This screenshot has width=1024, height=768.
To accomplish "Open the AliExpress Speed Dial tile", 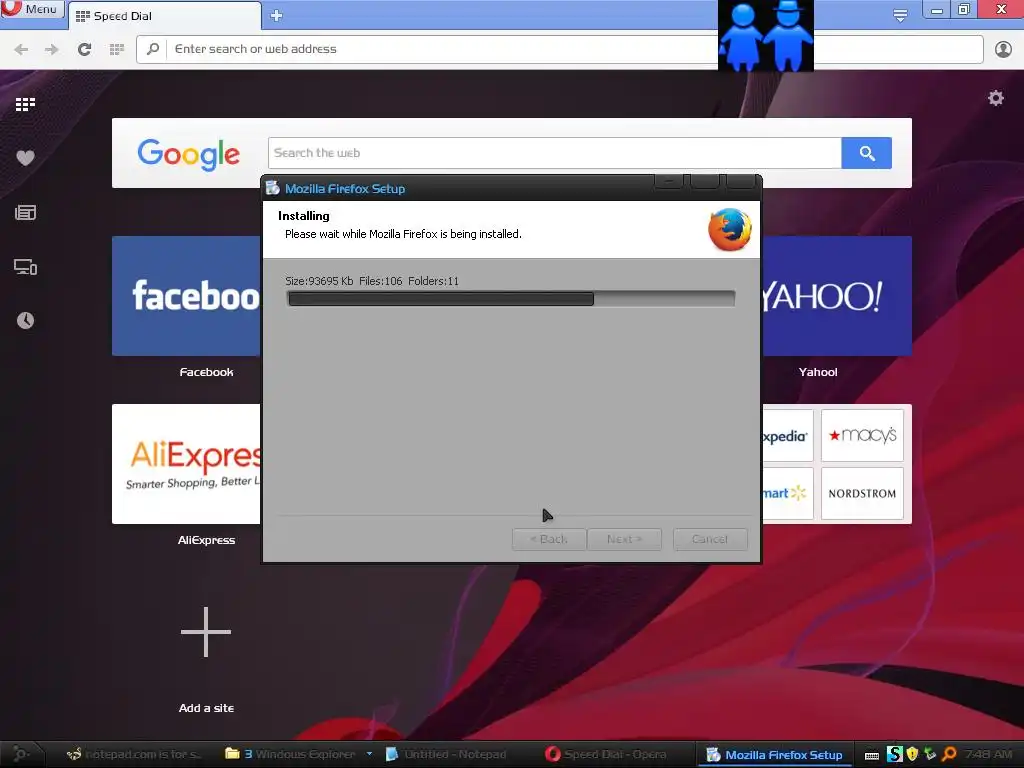I will 186,464.
